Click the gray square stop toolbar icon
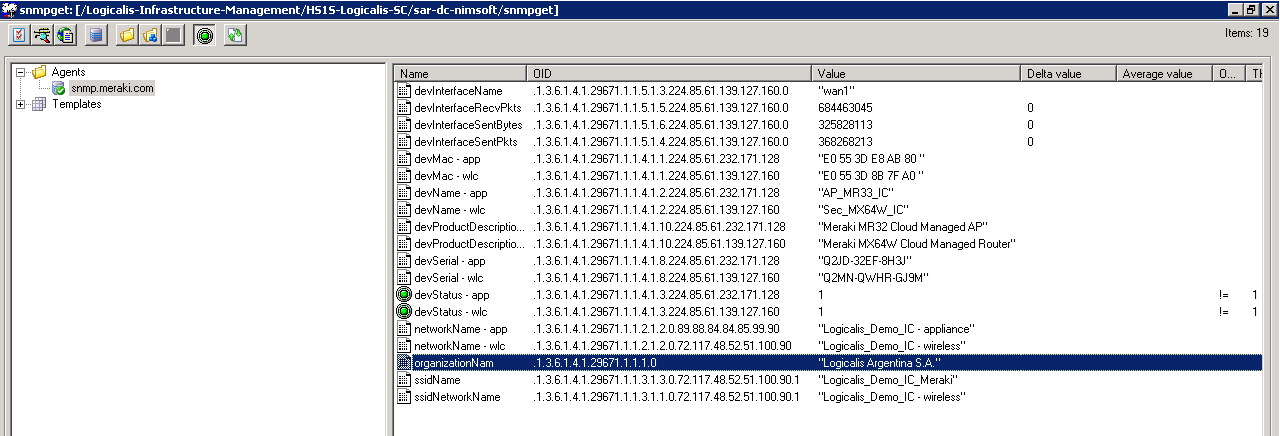This screenshot has height=436, width=1280. tap(173, 36)
